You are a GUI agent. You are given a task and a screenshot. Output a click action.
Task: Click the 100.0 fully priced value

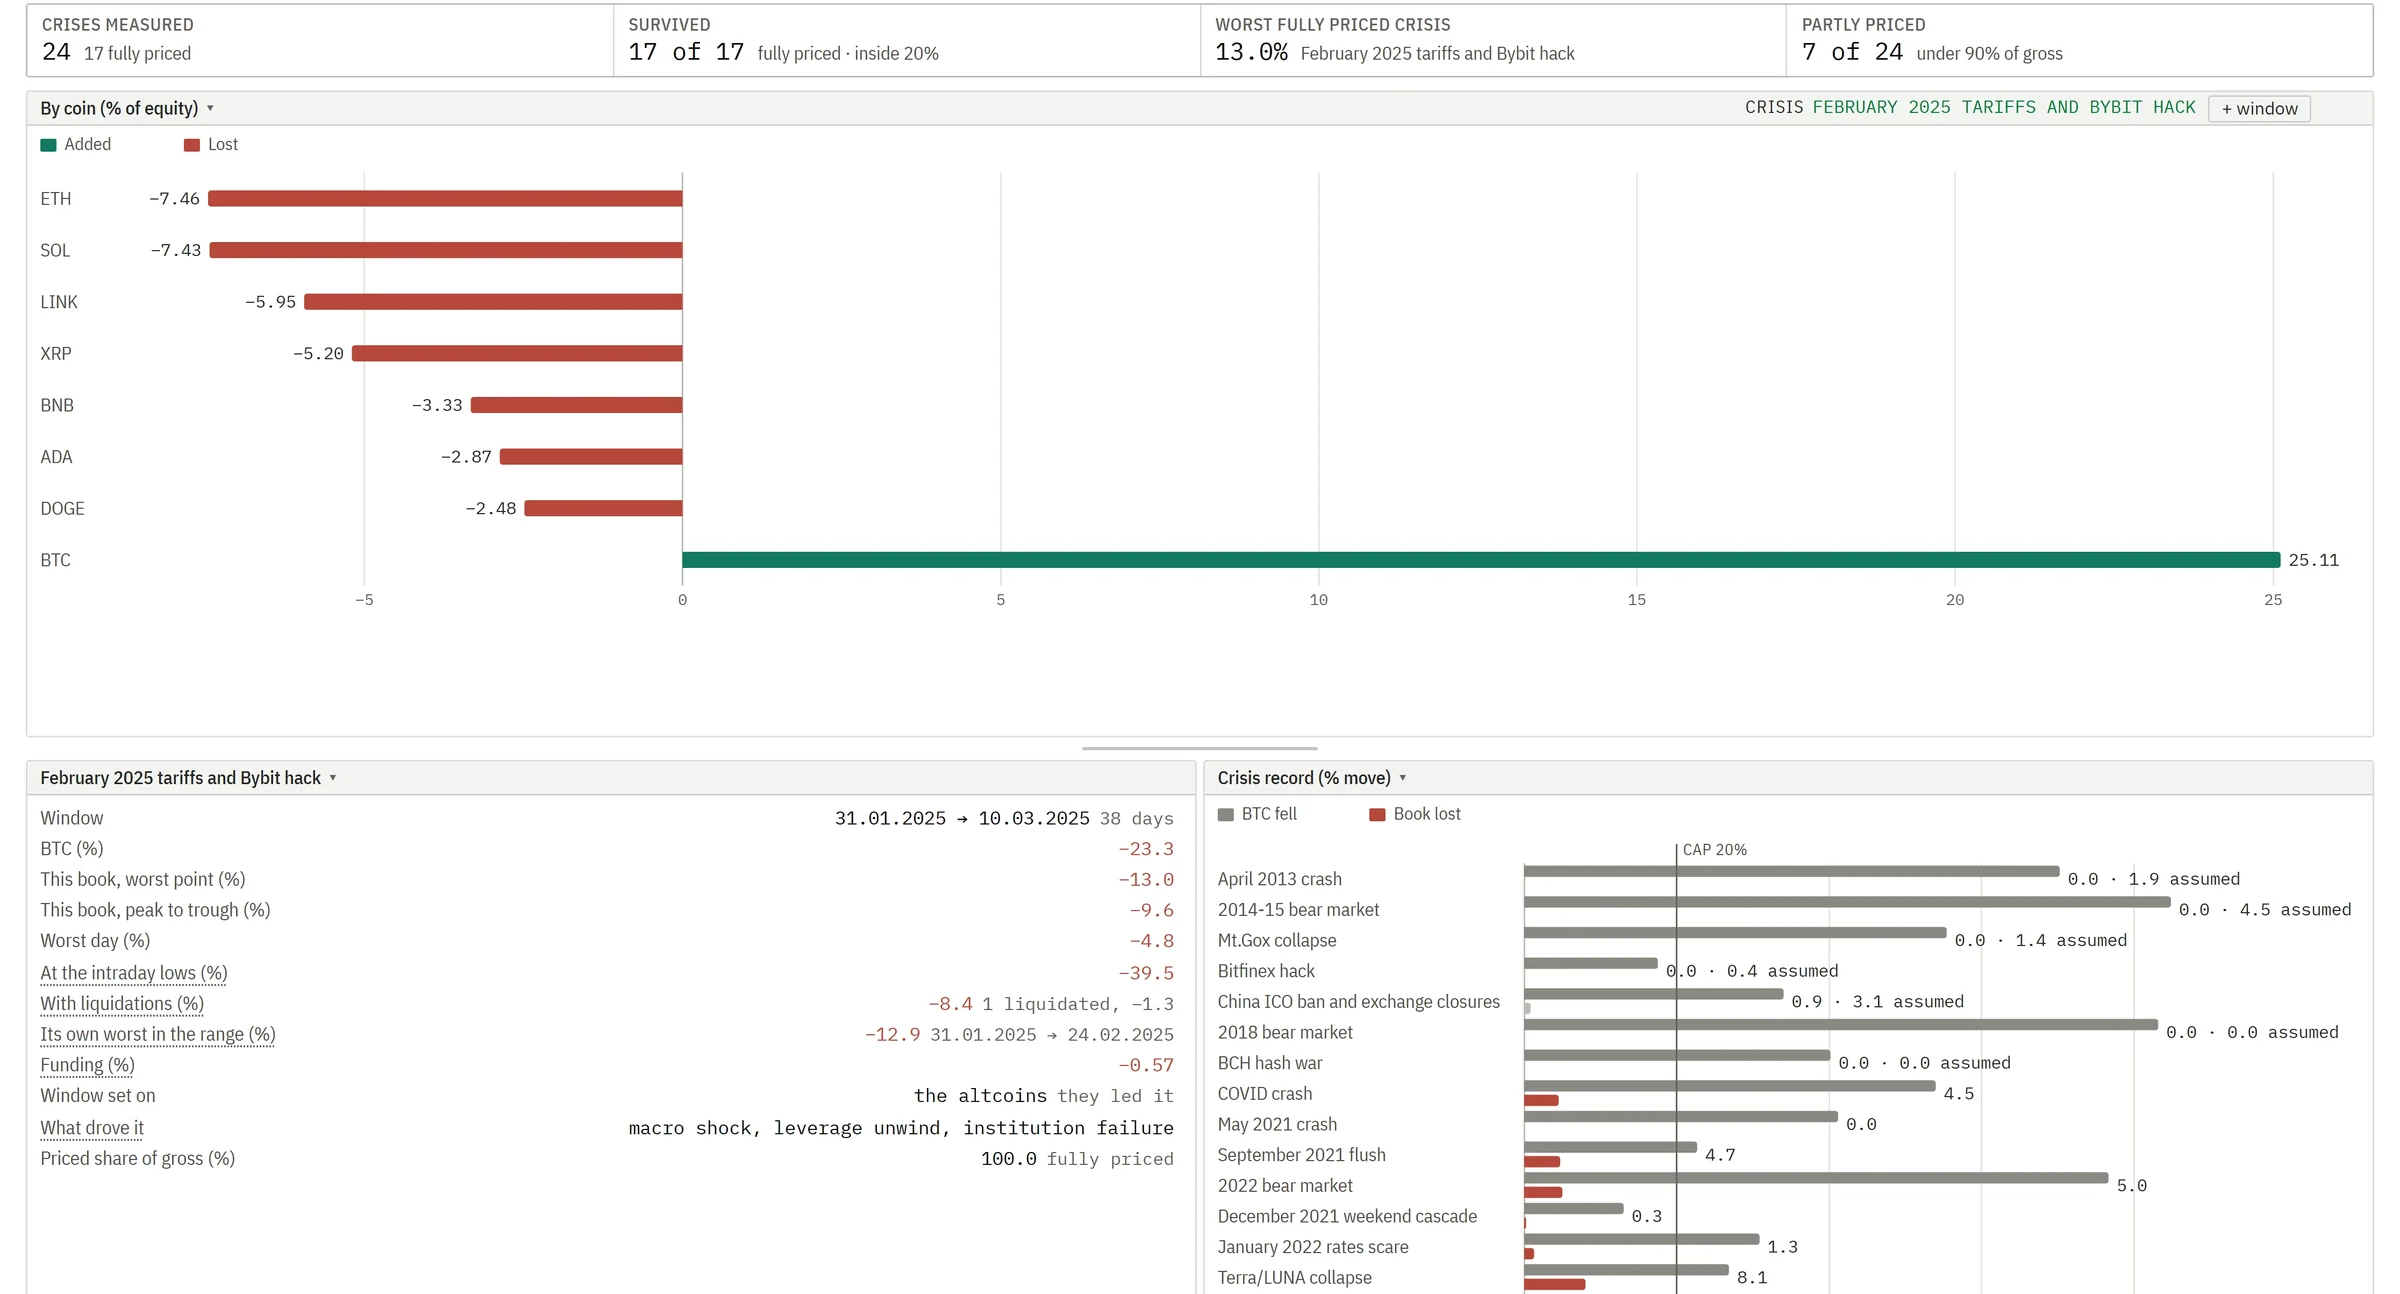coord(1077,1159)
